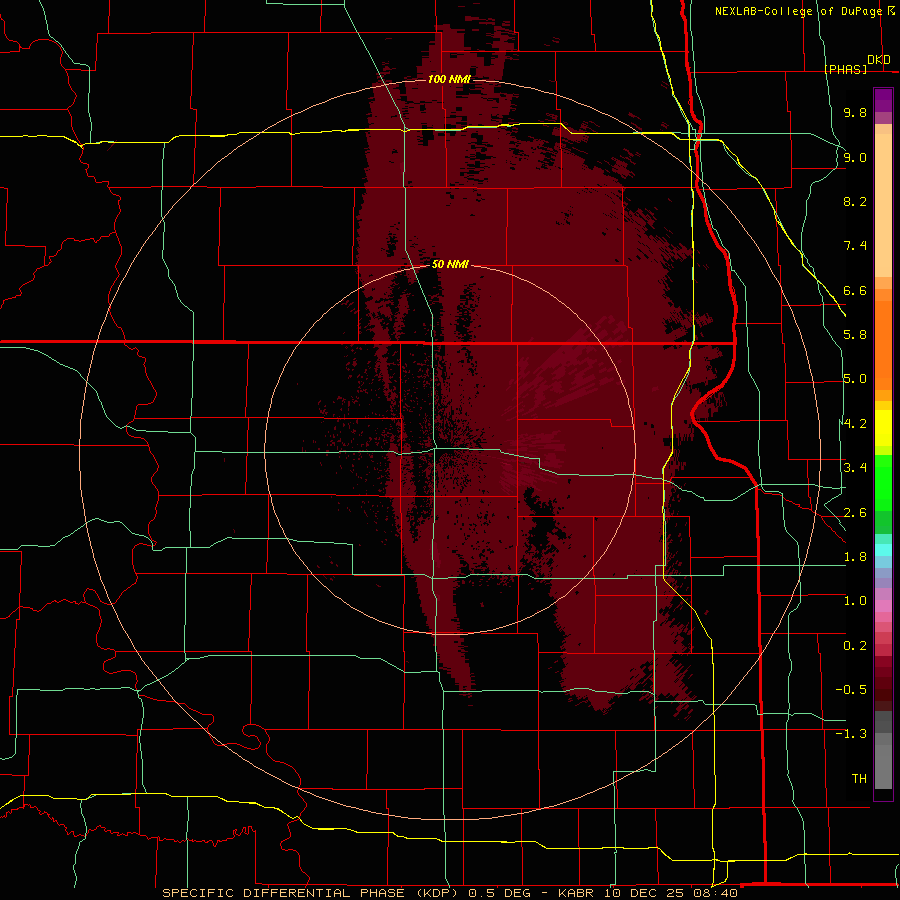The height and width of the screenshot is (900, 900).
Task: Select the 4.2 value on the scale
Action: (x=855, y=424)
